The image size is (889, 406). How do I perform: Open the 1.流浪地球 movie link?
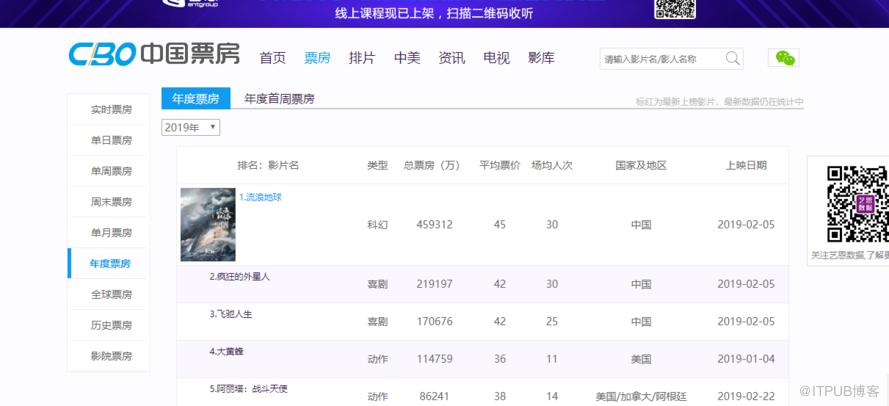click(x=260, y=197)
